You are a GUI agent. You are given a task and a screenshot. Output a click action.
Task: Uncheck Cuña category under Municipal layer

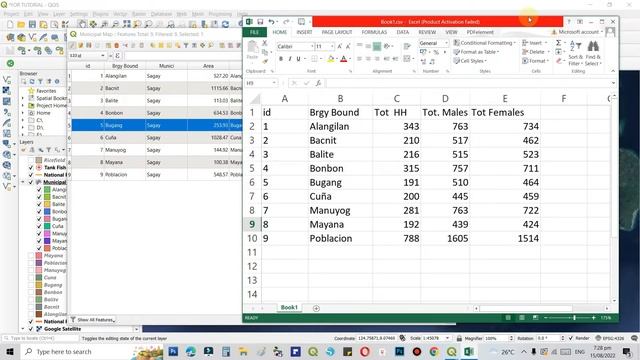point(39,226)
